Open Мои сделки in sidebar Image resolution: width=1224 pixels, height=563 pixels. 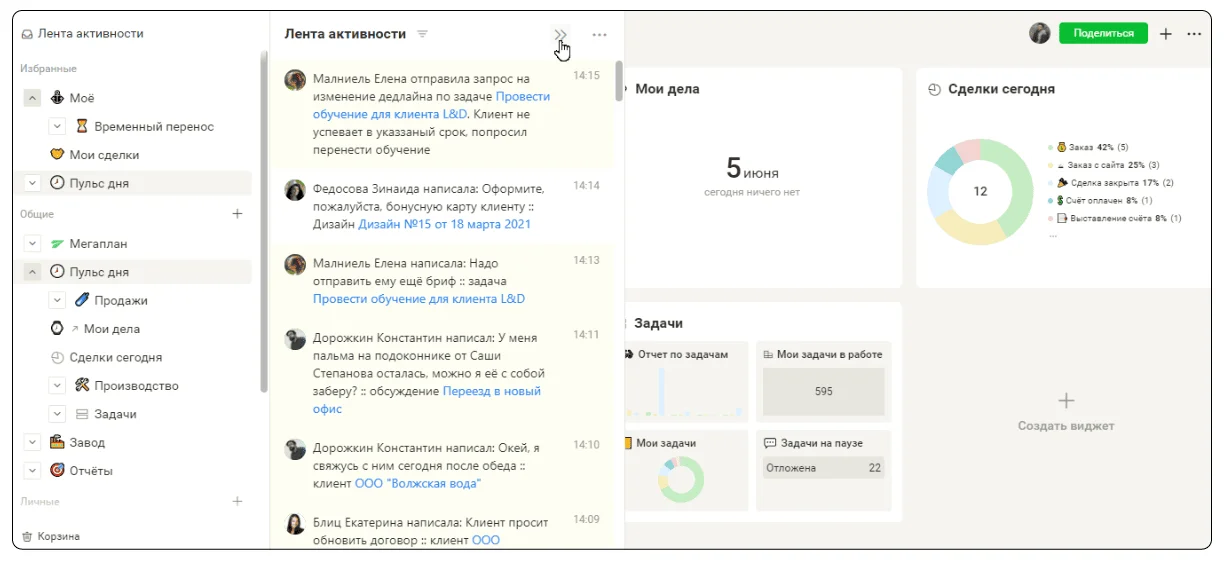(x=104, y=155)
